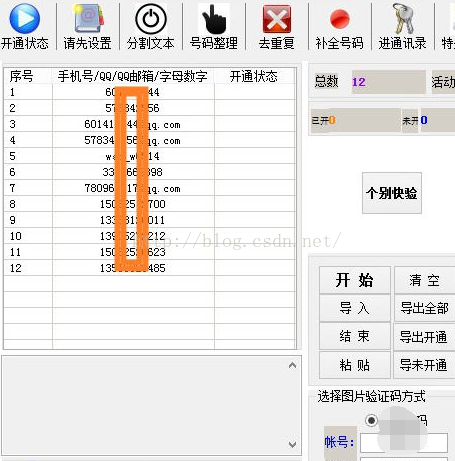
Task: Select table row number 8
Action: (150, 204)
